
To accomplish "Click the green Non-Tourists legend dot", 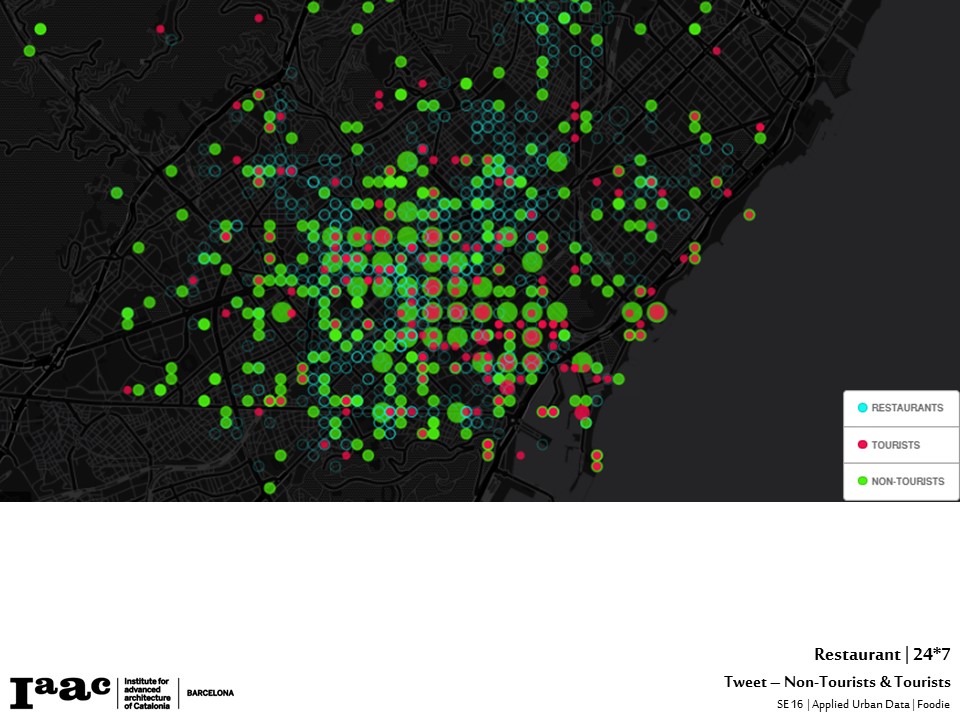I will point(862,481).
